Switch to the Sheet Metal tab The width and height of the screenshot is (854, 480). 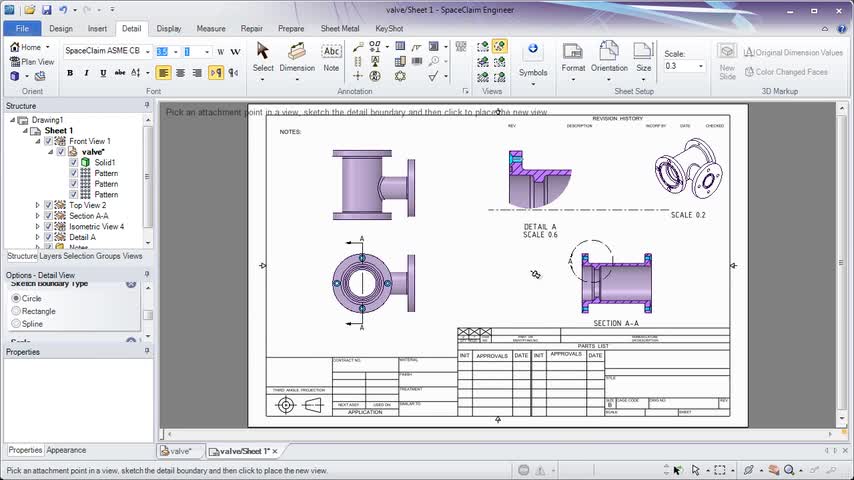tap(339, 28)
